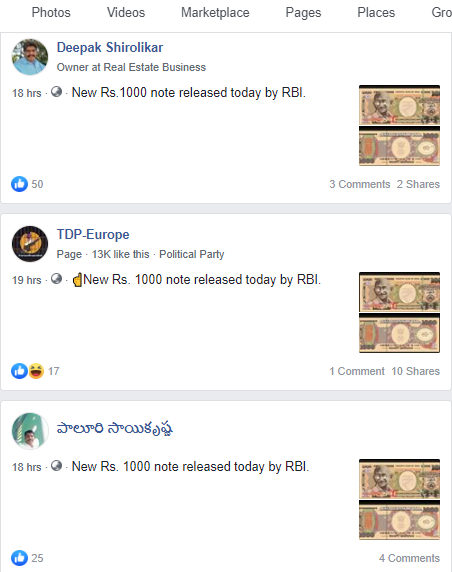Image resolution: width=452 pixels, height=572 pixels.
Task: Open the Marketplace tab
Action: coord(215,13)
